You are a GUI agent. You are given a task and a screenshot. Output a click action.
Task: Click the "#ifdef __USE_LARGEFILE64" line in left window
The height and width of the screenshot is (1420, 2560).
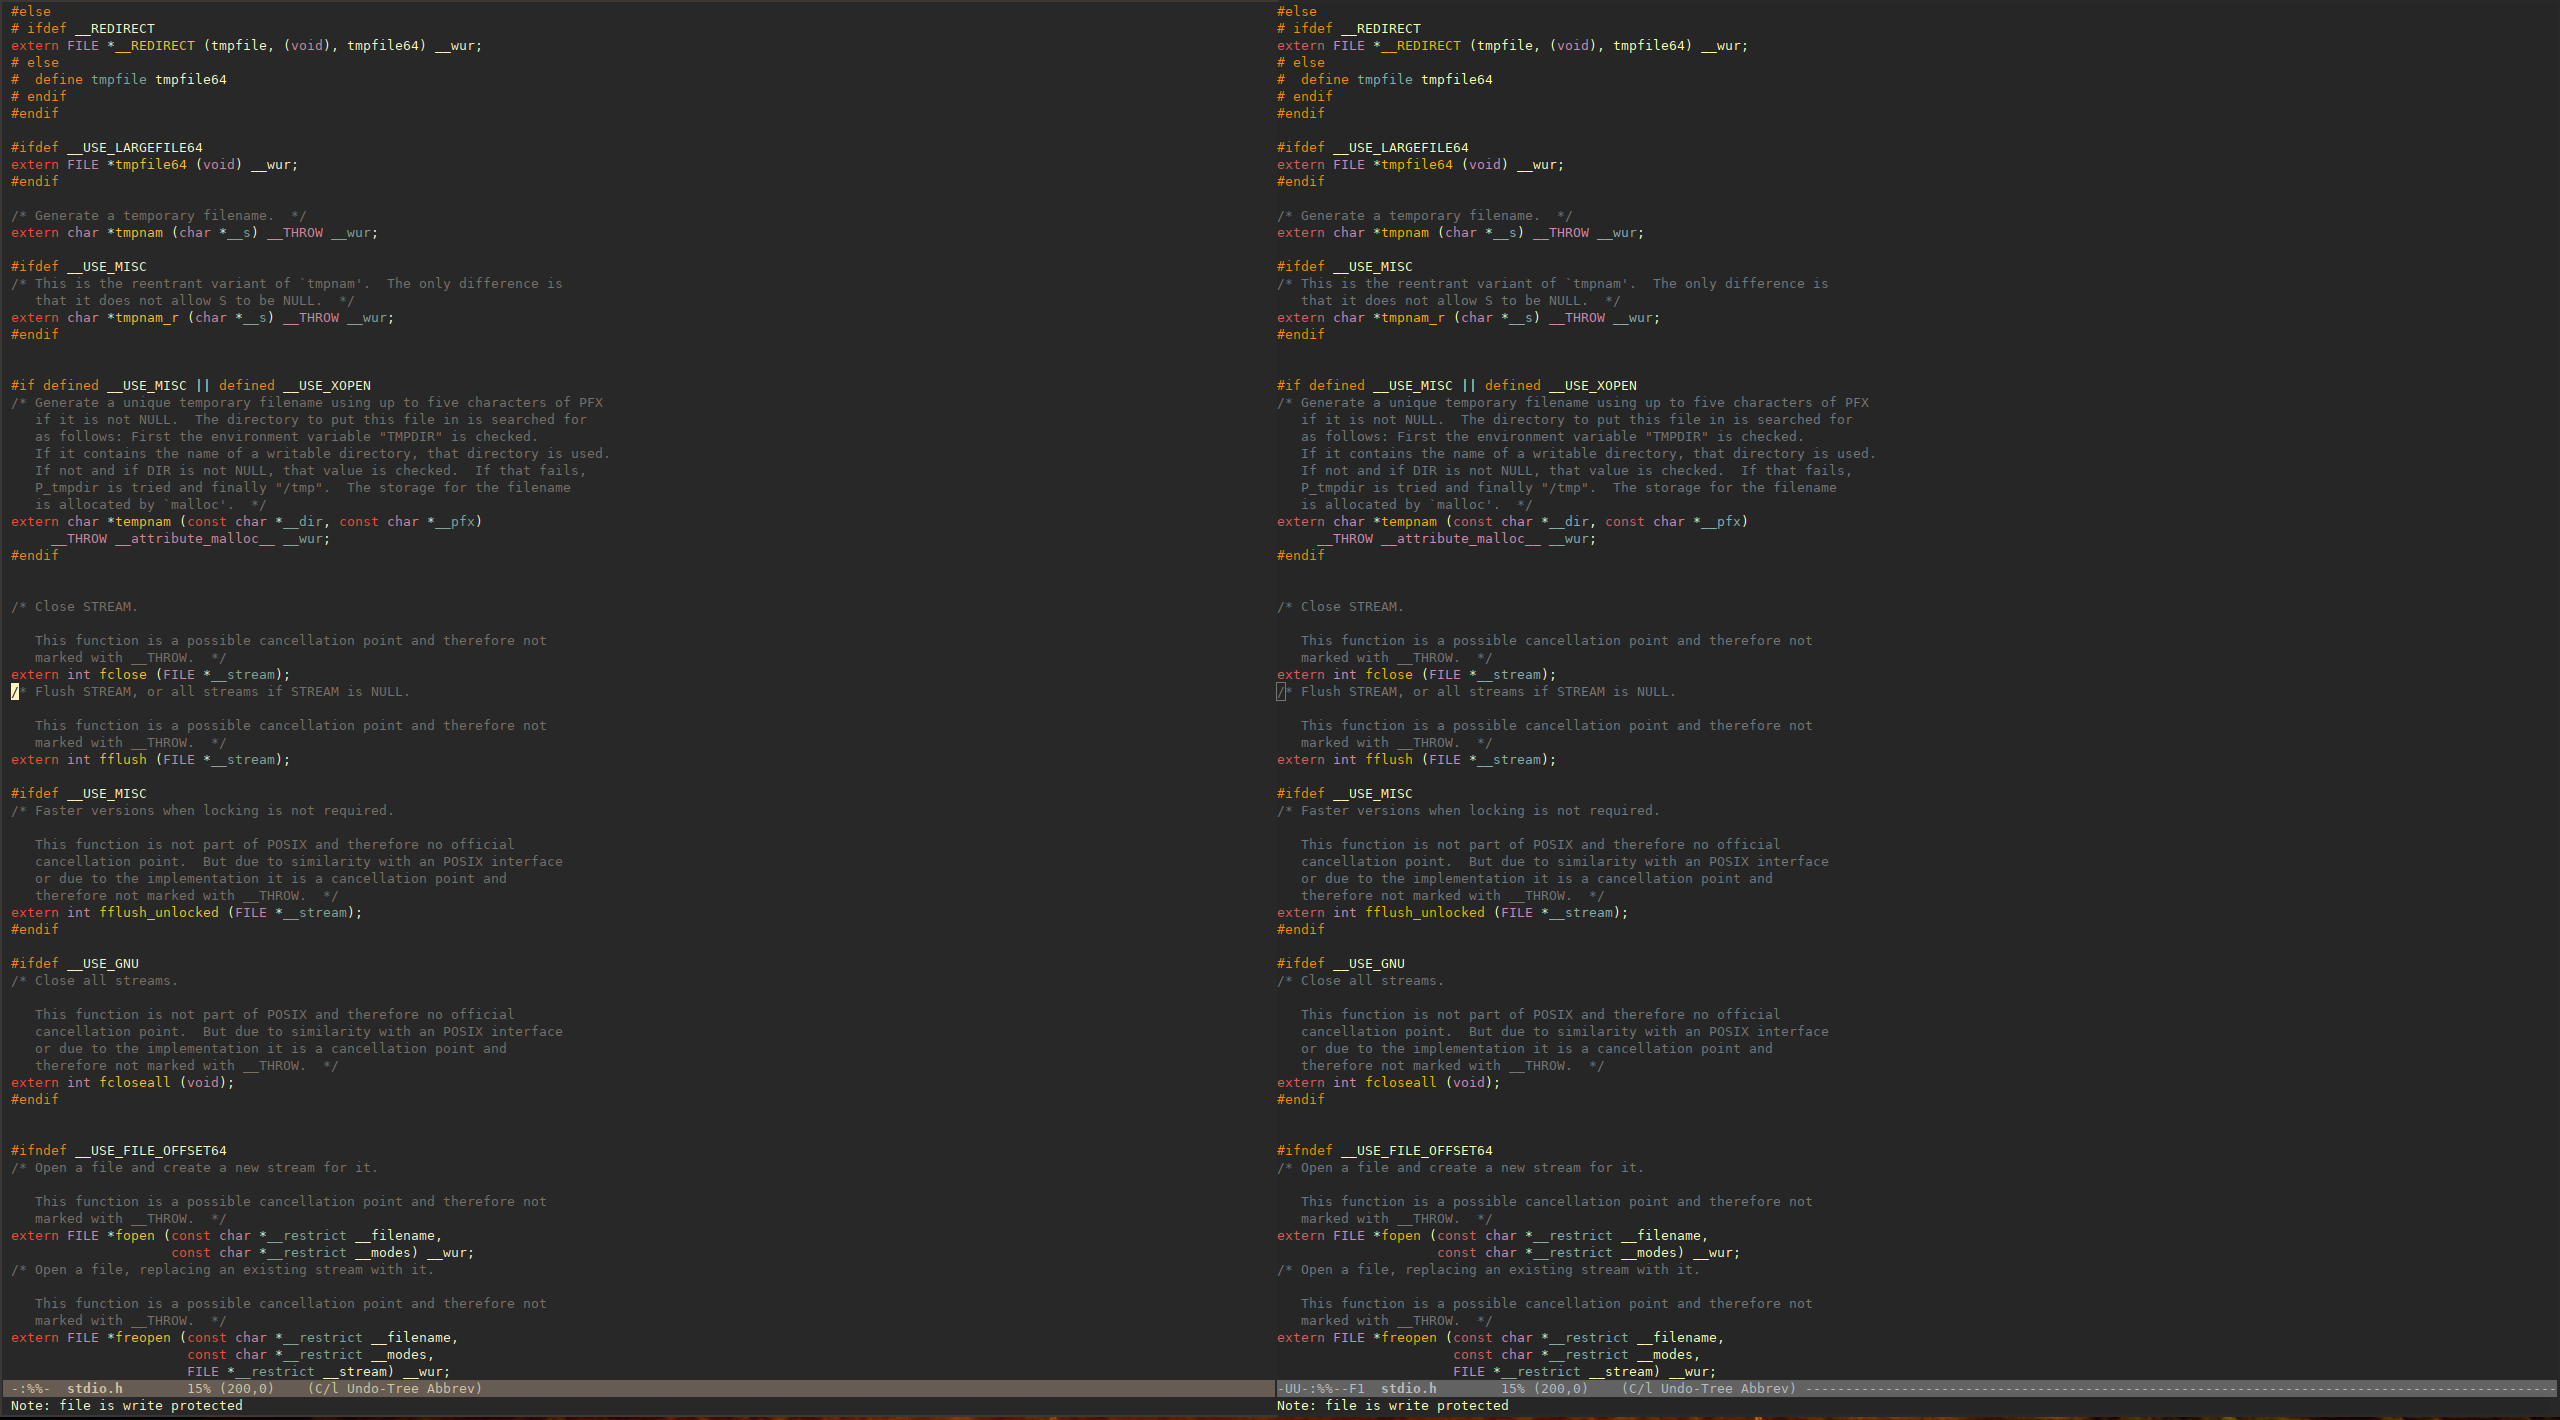click(x=107, y=147)
